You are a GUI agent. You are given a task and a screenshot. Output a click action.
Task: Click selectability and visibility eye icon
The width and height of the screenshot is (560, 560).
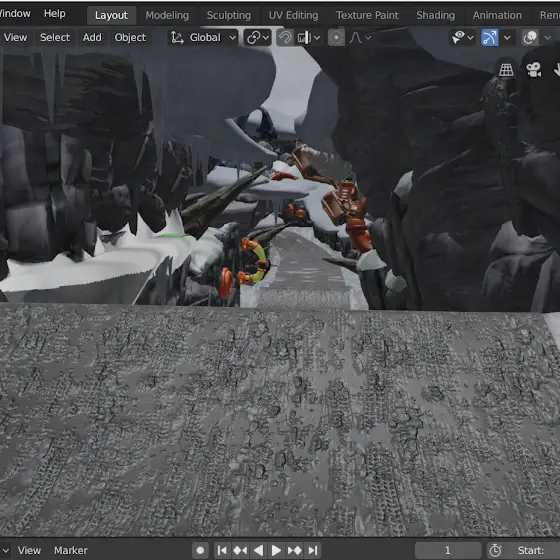click(458, 37)
